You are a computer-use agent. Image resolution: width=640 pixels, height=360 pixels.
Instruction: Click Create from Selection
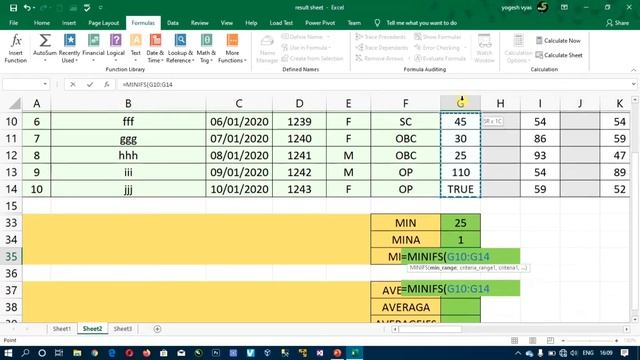(x=313, y=58)
